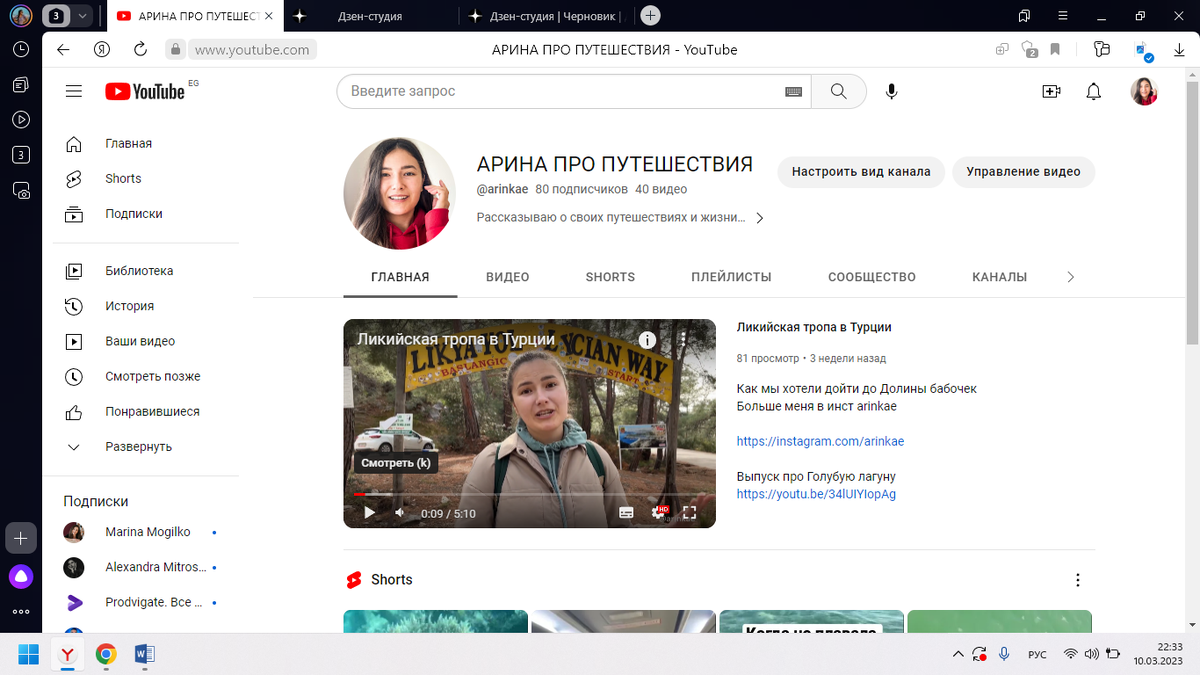
Task: Open the tab group dropdown arrow
Action: (82, 15)
